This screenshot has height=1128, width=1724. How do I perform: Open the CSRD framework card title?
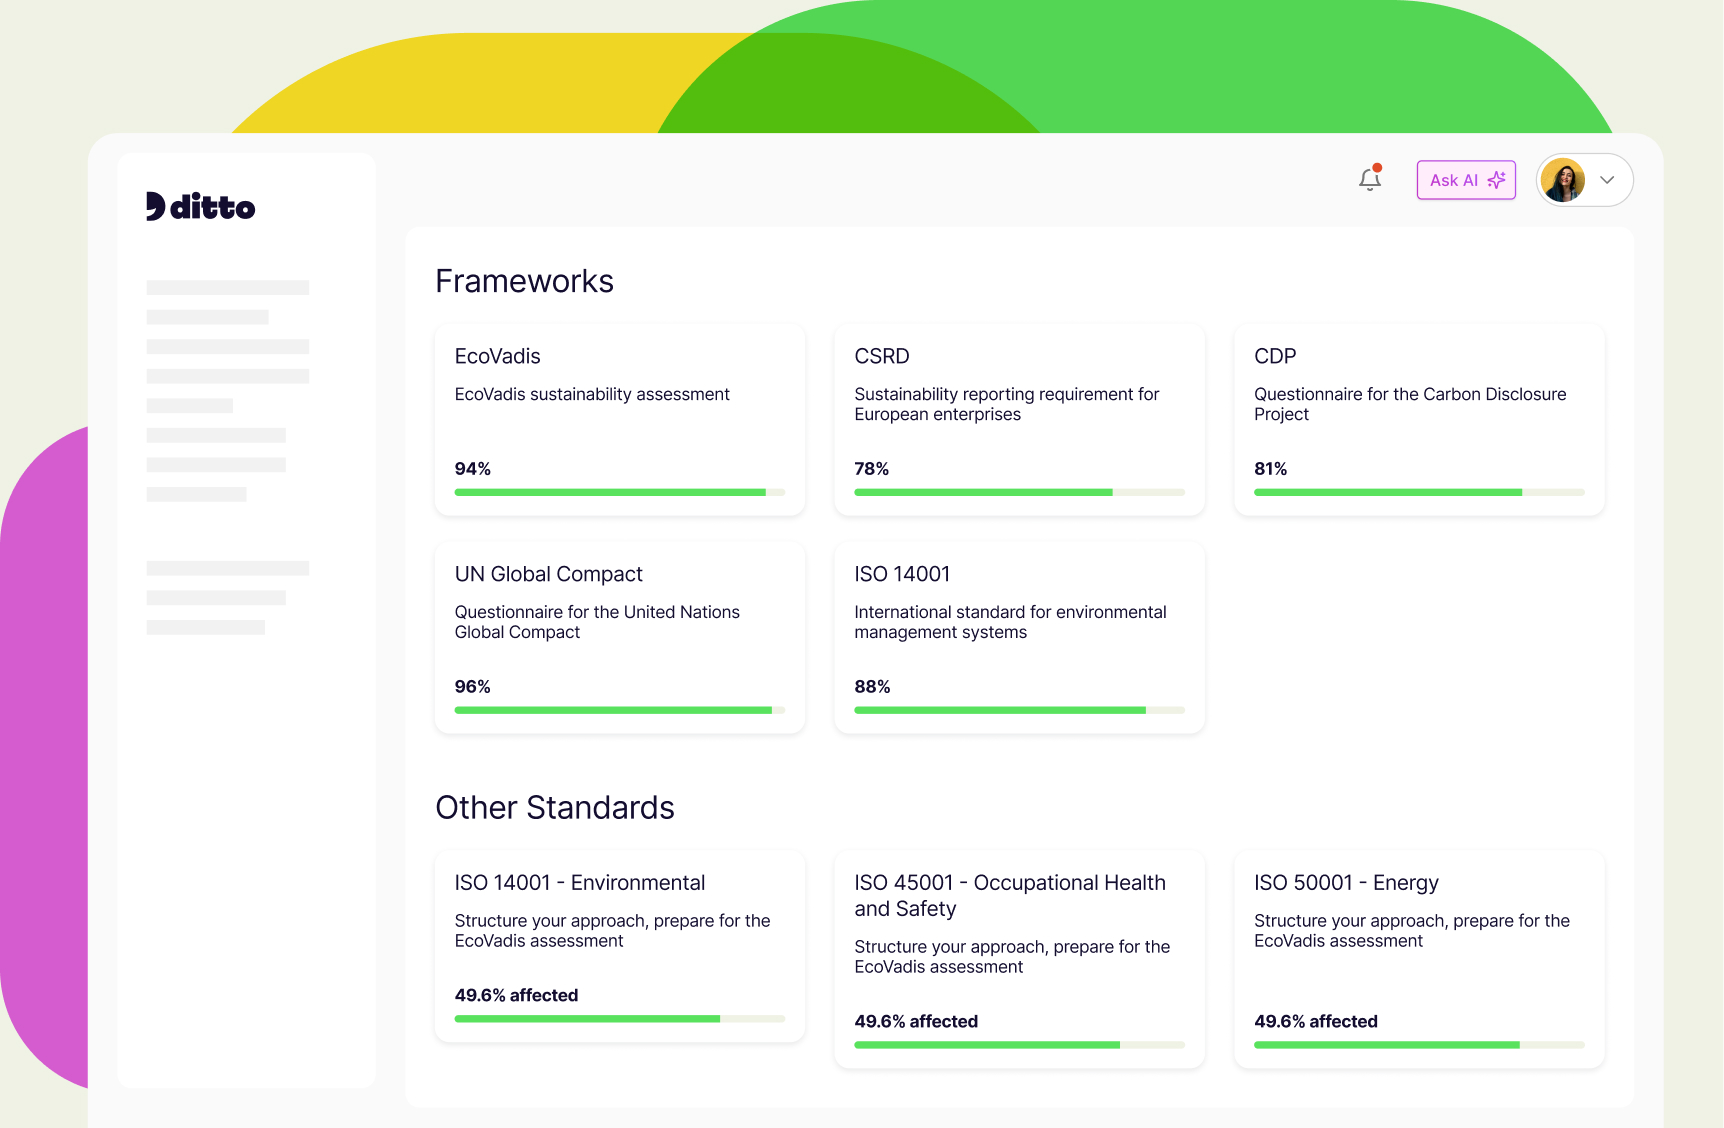(x=882, y=356)
